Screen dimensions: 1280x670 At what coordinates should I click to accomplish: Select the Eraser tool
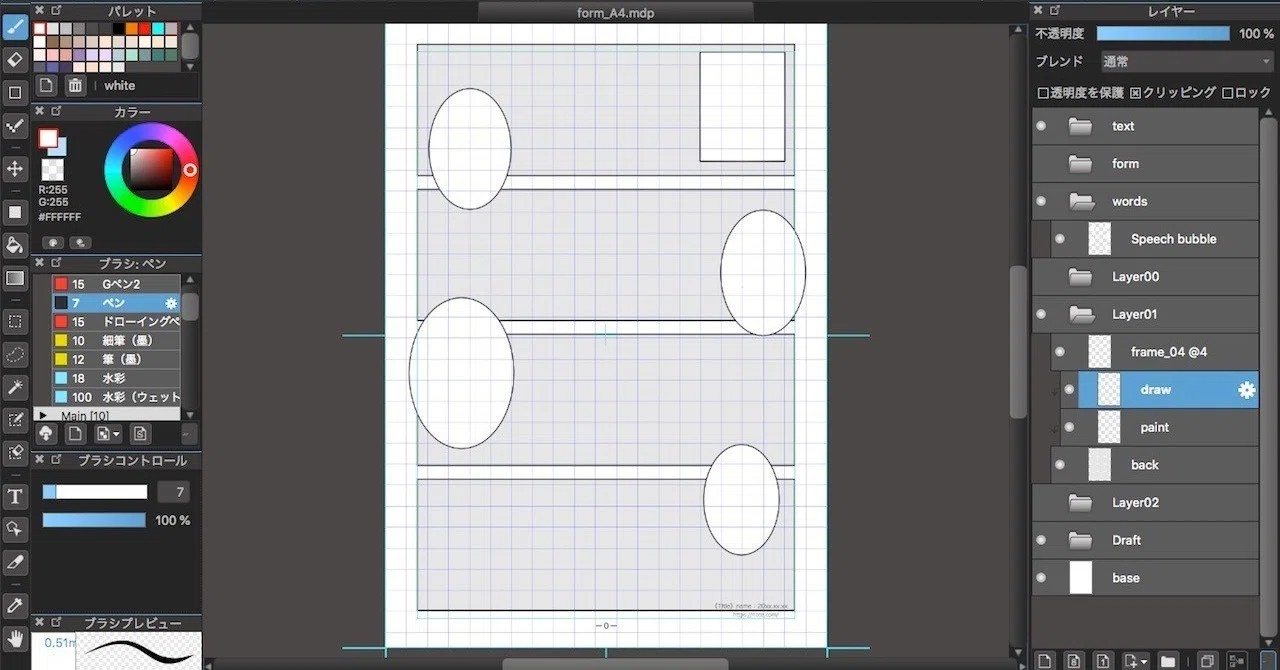click(15, 59)
